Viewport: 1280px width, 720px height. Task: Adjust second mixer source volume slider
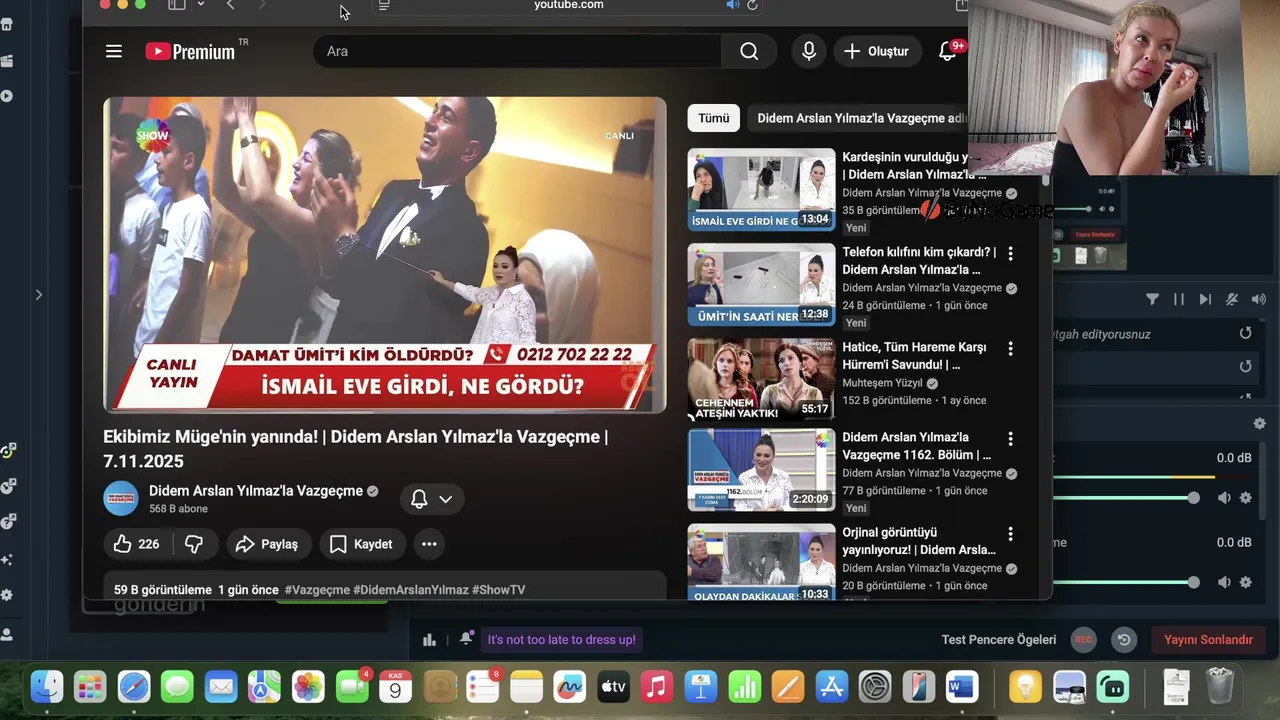click(1123, 582)
